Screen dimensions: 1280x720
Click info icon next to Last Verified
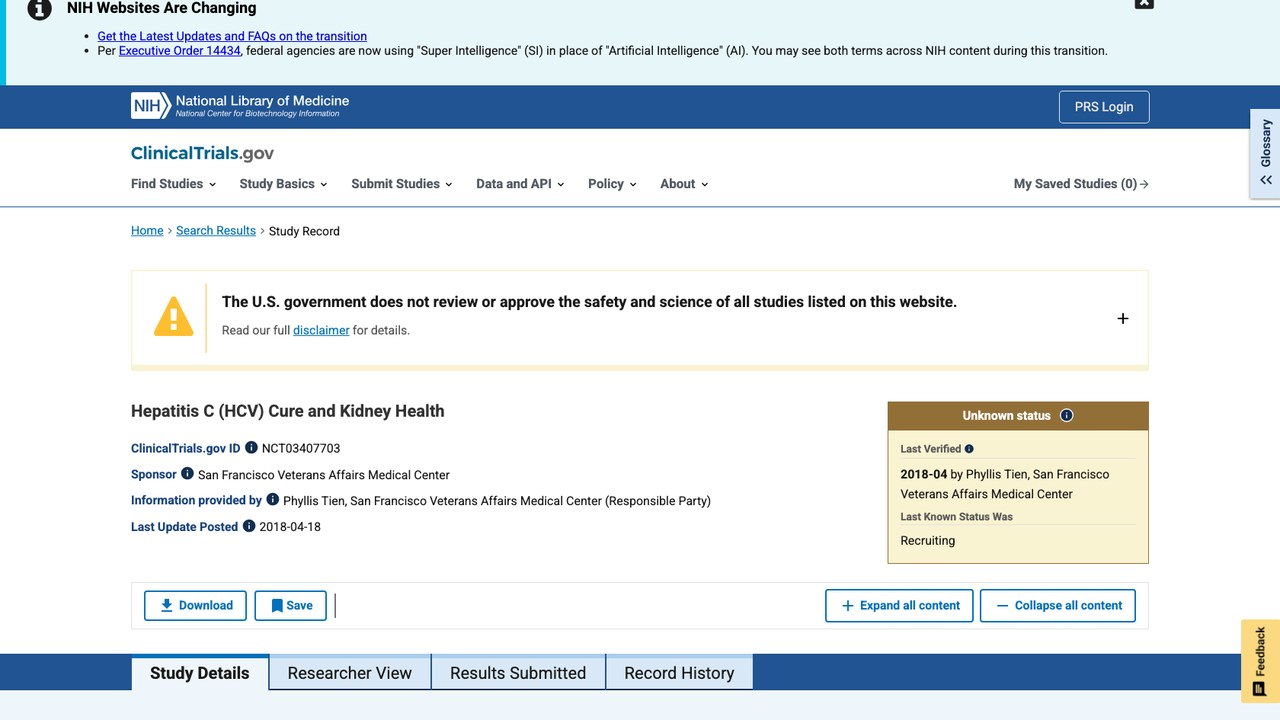click(x=969, y=449)
